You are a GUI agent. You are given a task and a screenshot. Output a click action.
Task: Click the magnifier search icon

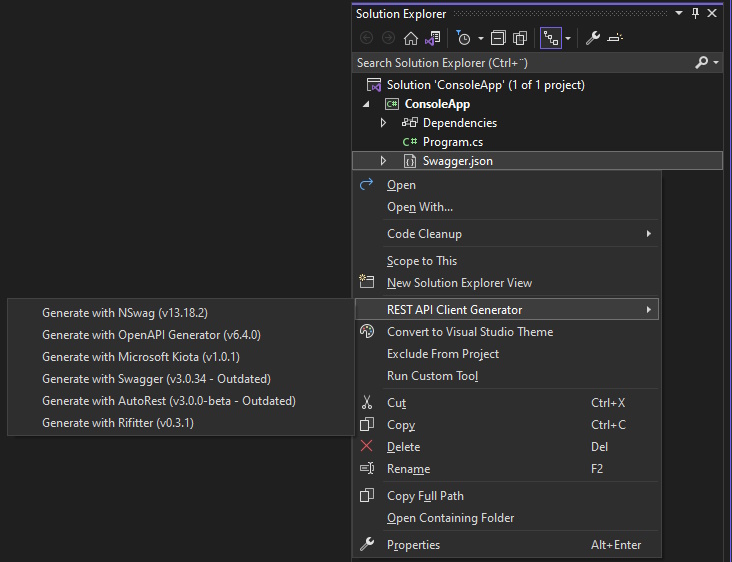point(701,62)
